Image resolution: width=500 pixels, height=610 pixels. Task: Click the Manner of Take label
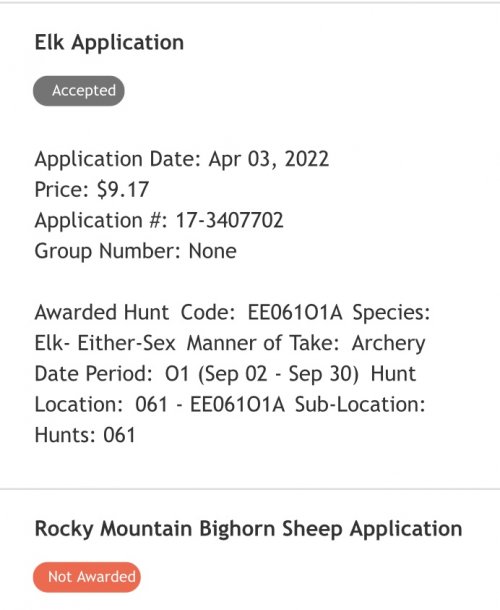[x=263, y=343]
